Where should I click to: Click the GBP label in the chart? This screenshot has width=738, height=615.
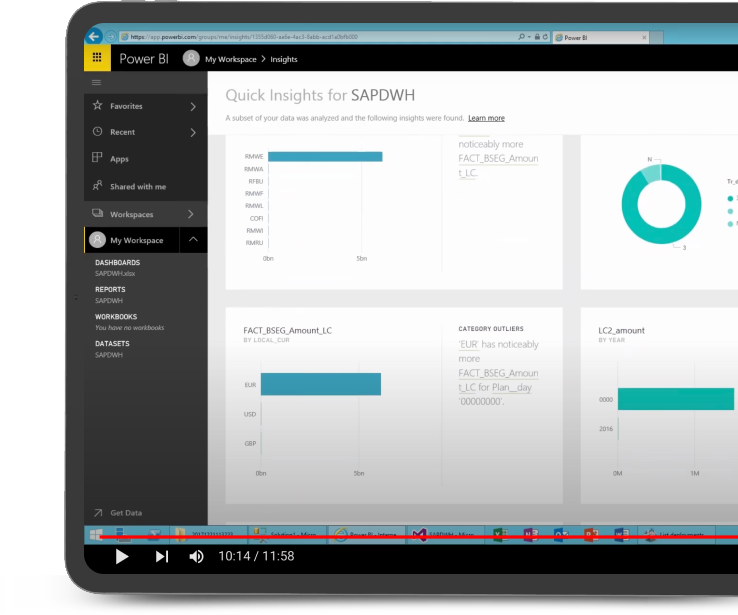tap(250, 443)
